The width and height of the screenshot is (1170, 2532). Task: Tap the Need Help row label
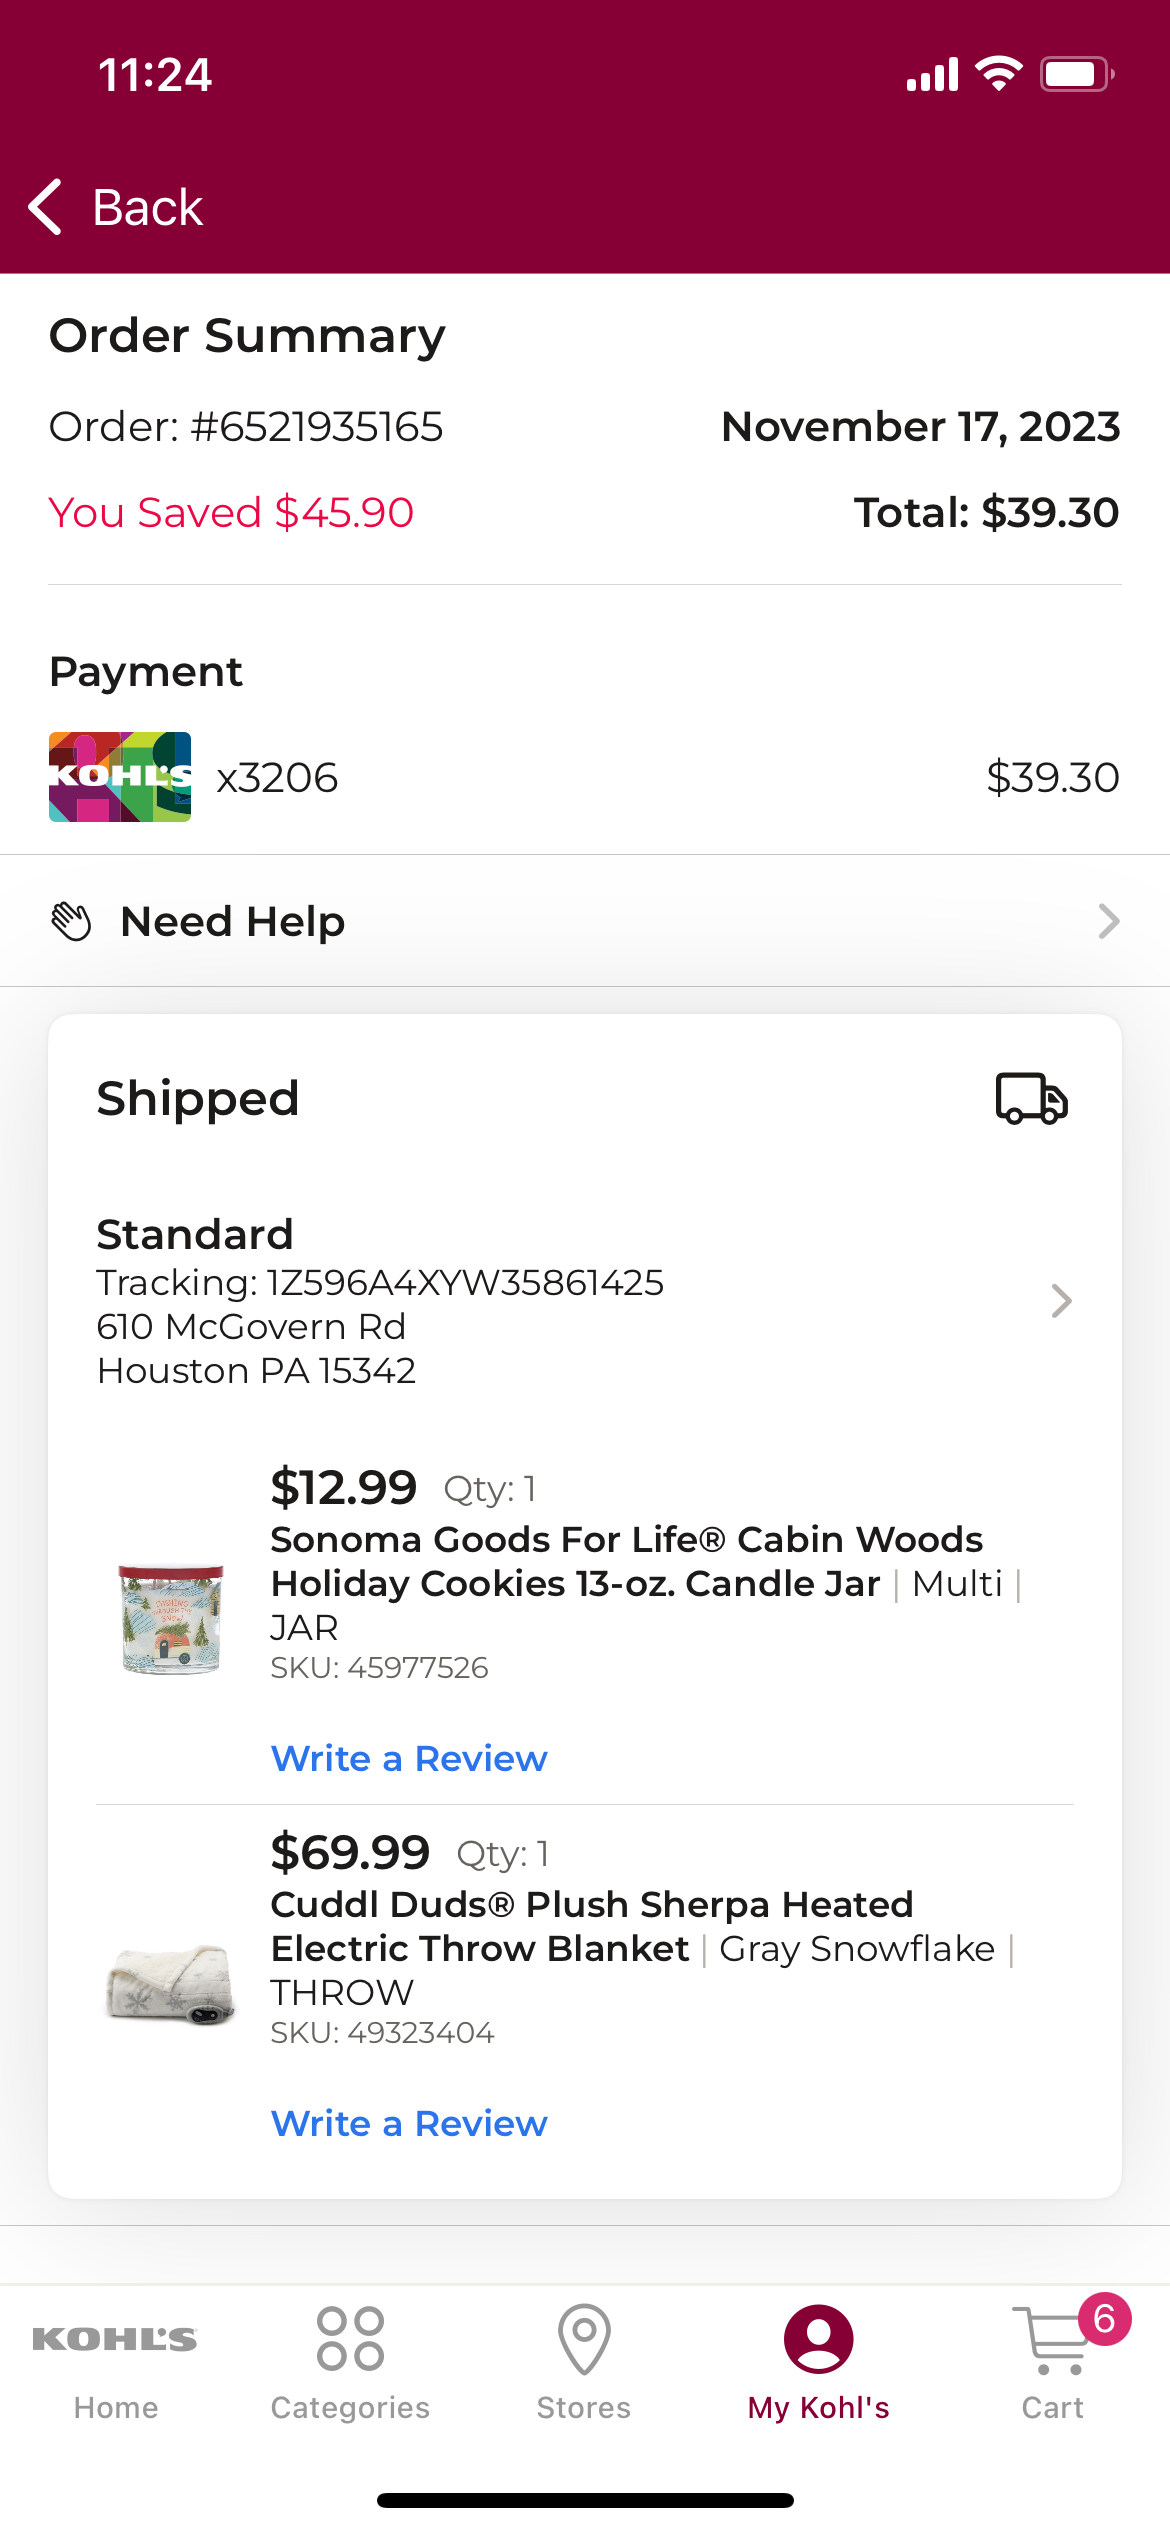(232, 921)
